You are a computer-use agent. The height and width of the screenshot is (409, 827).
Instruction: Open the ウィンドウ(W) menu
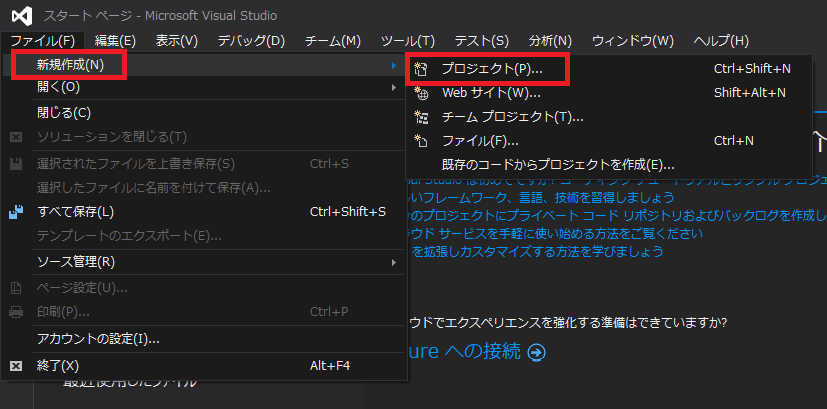pyautogui.click(x=633, y=41)
